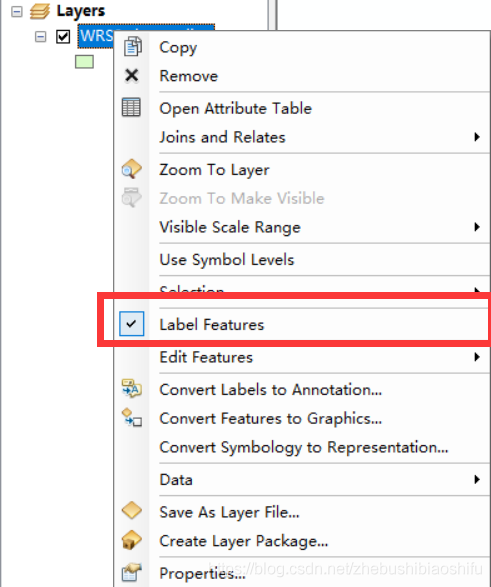Collapse the Layers group tree node

click(x=16, y=12)
